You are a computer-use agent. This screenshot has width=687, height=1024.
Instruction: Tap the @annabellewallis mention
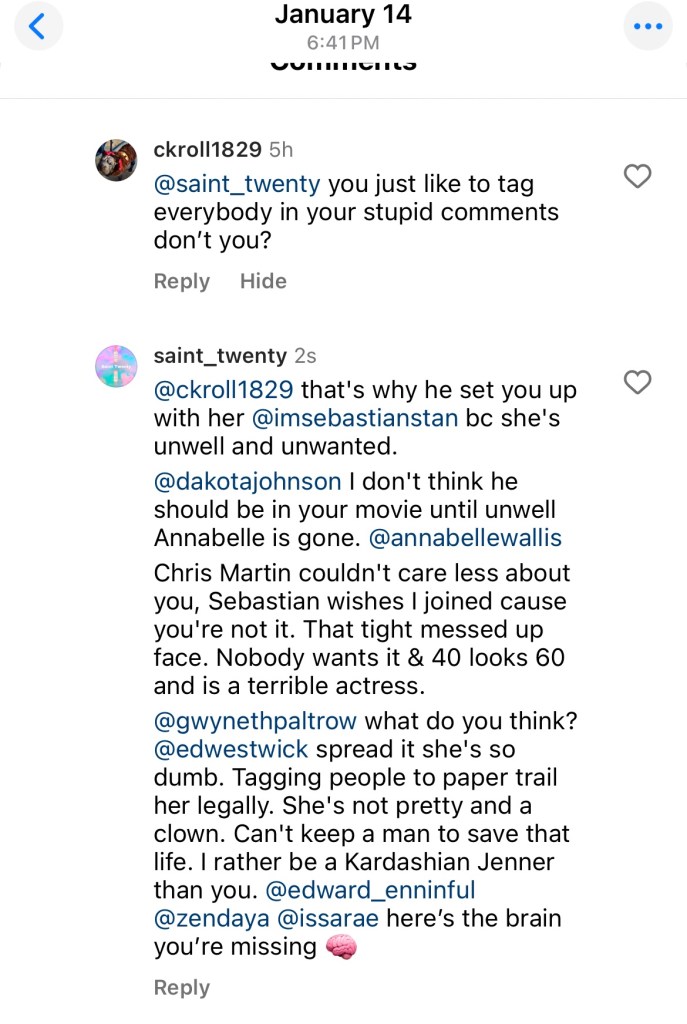pyautogui.click(x=465, y=538)
